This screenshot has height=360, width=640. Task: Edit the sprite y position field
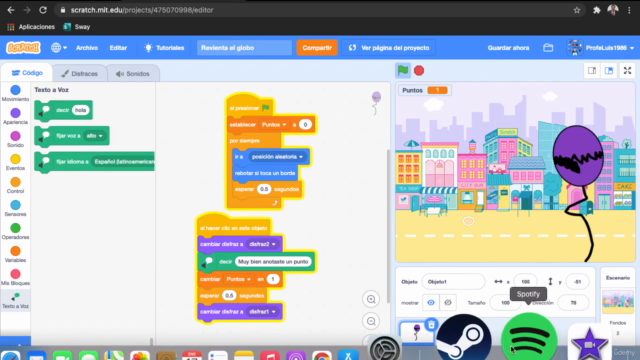coord(577,282)
